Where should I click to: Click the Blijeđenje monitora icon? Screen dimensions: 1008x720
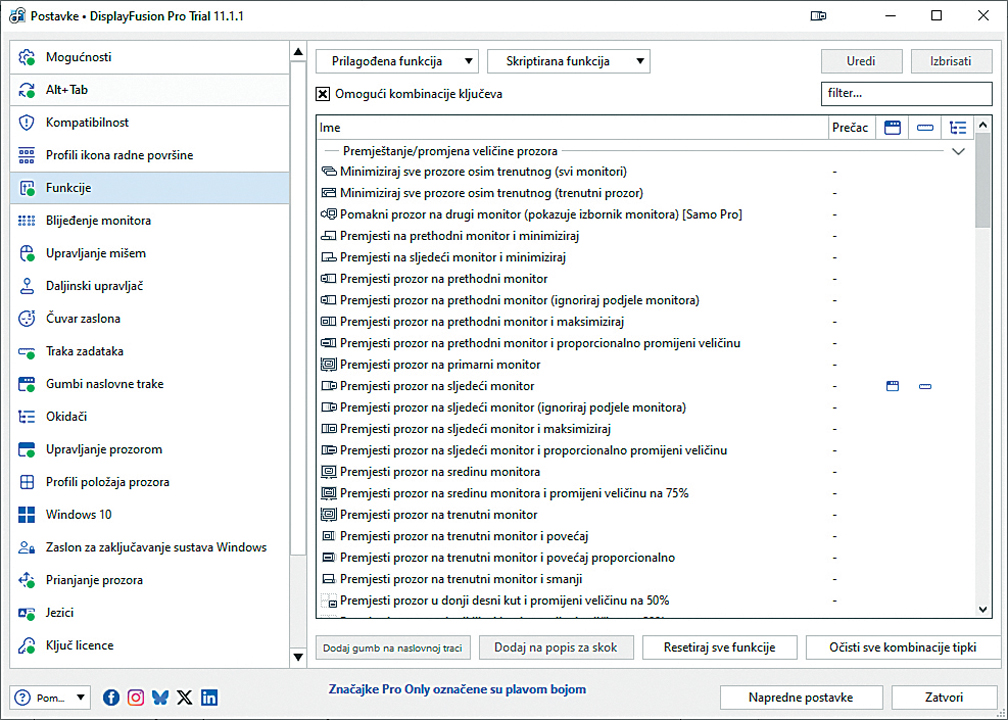[26, 220]
